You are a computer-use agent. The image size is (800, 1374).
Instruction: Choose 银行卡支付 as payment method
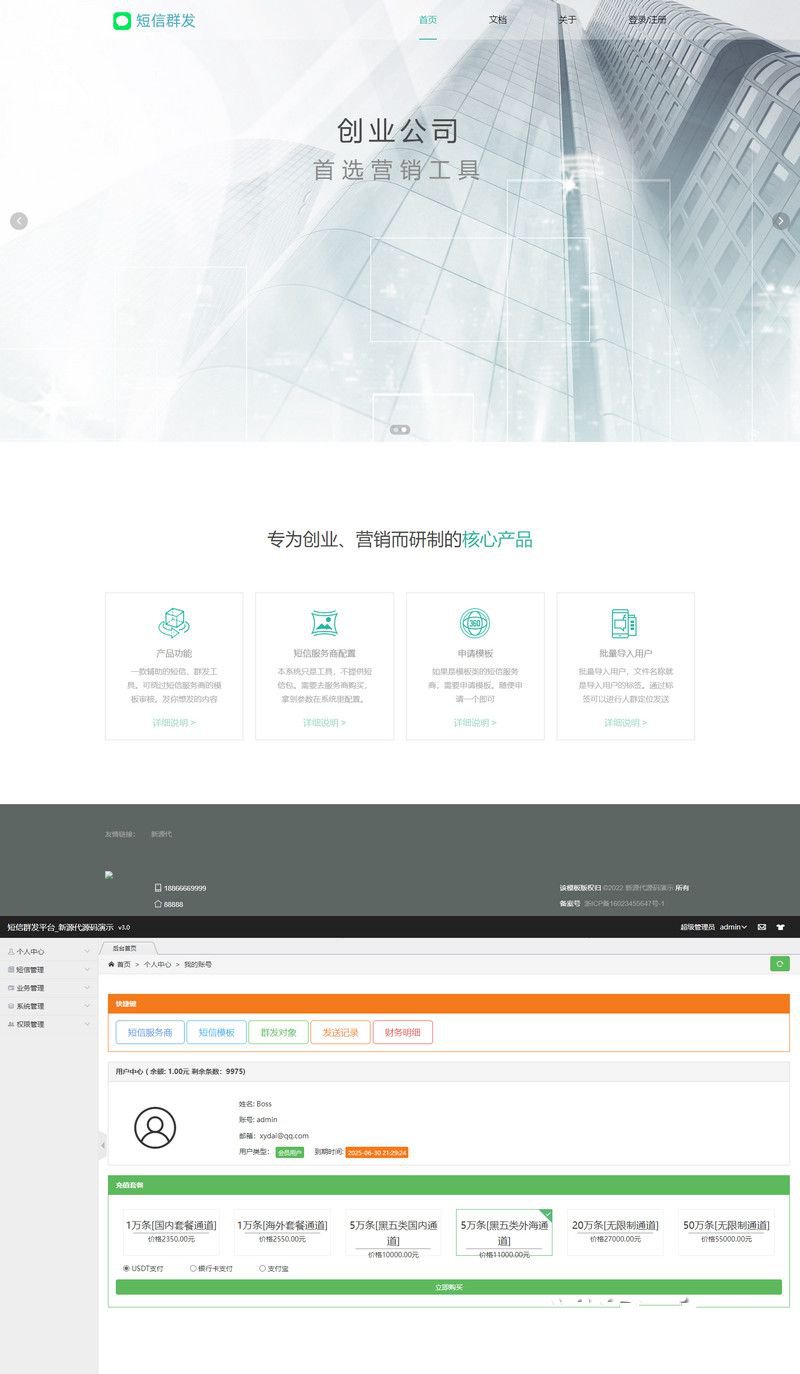[x=193, y=1267]
